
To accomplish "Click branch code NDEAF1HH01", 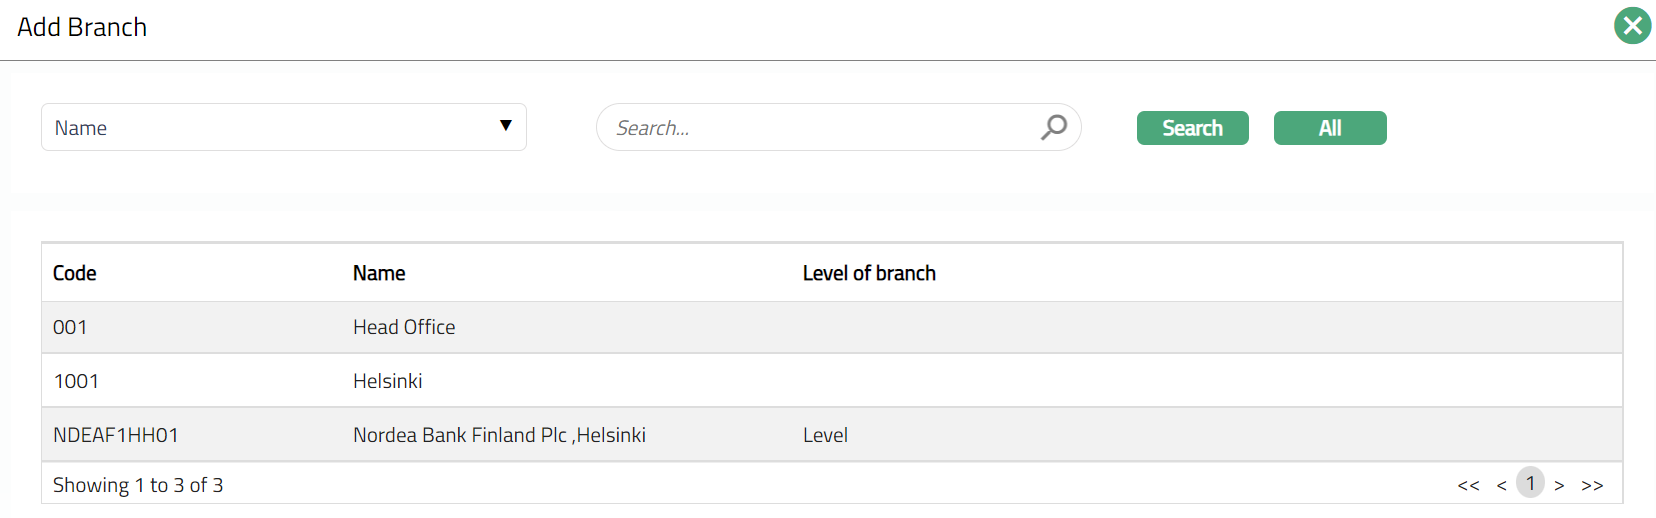I will (x=116, y=435).
